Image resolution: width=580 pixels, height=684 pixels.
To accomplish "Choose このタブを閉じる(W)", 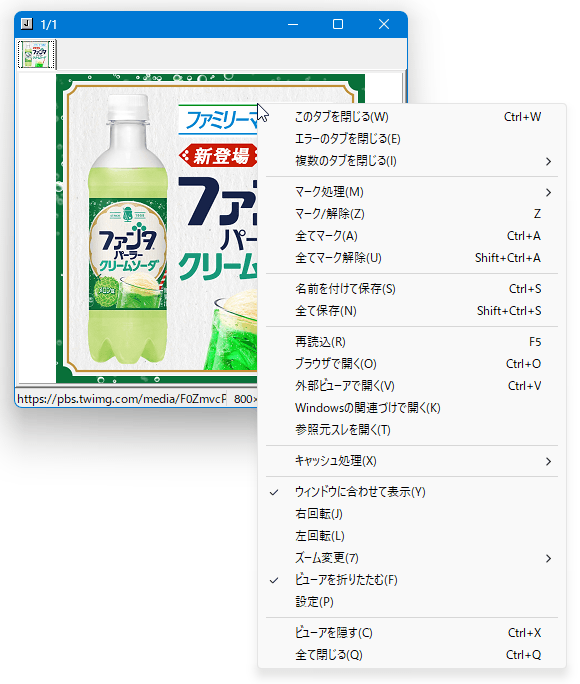I will (412, 117).
